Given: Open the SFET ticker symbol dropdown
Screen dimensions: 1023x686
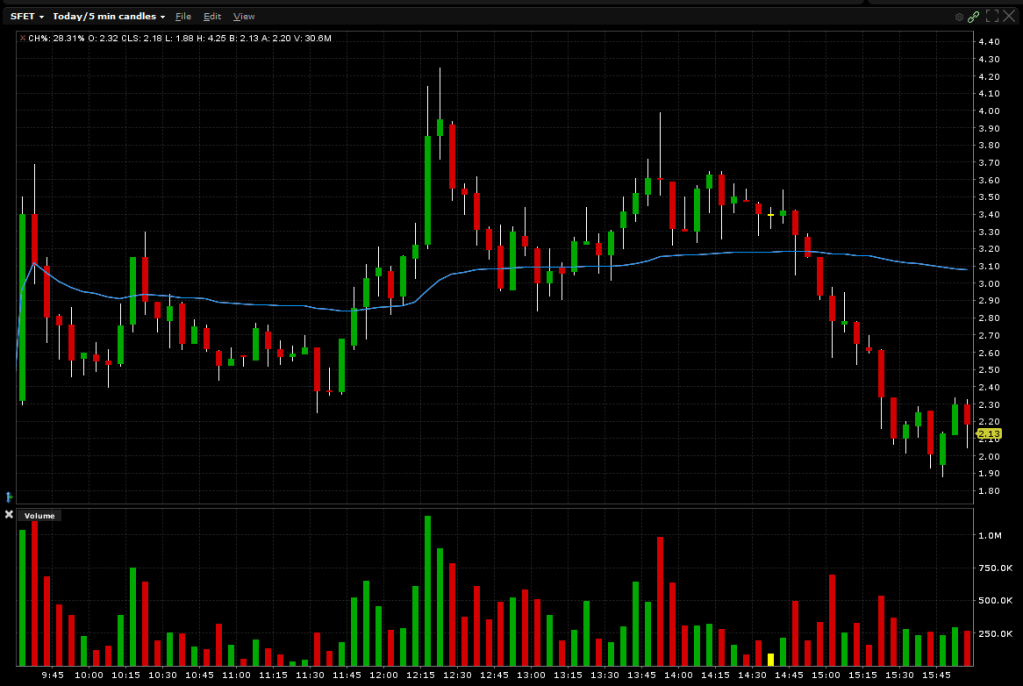Looking at the screenshot, I should (x=27, y=16).
